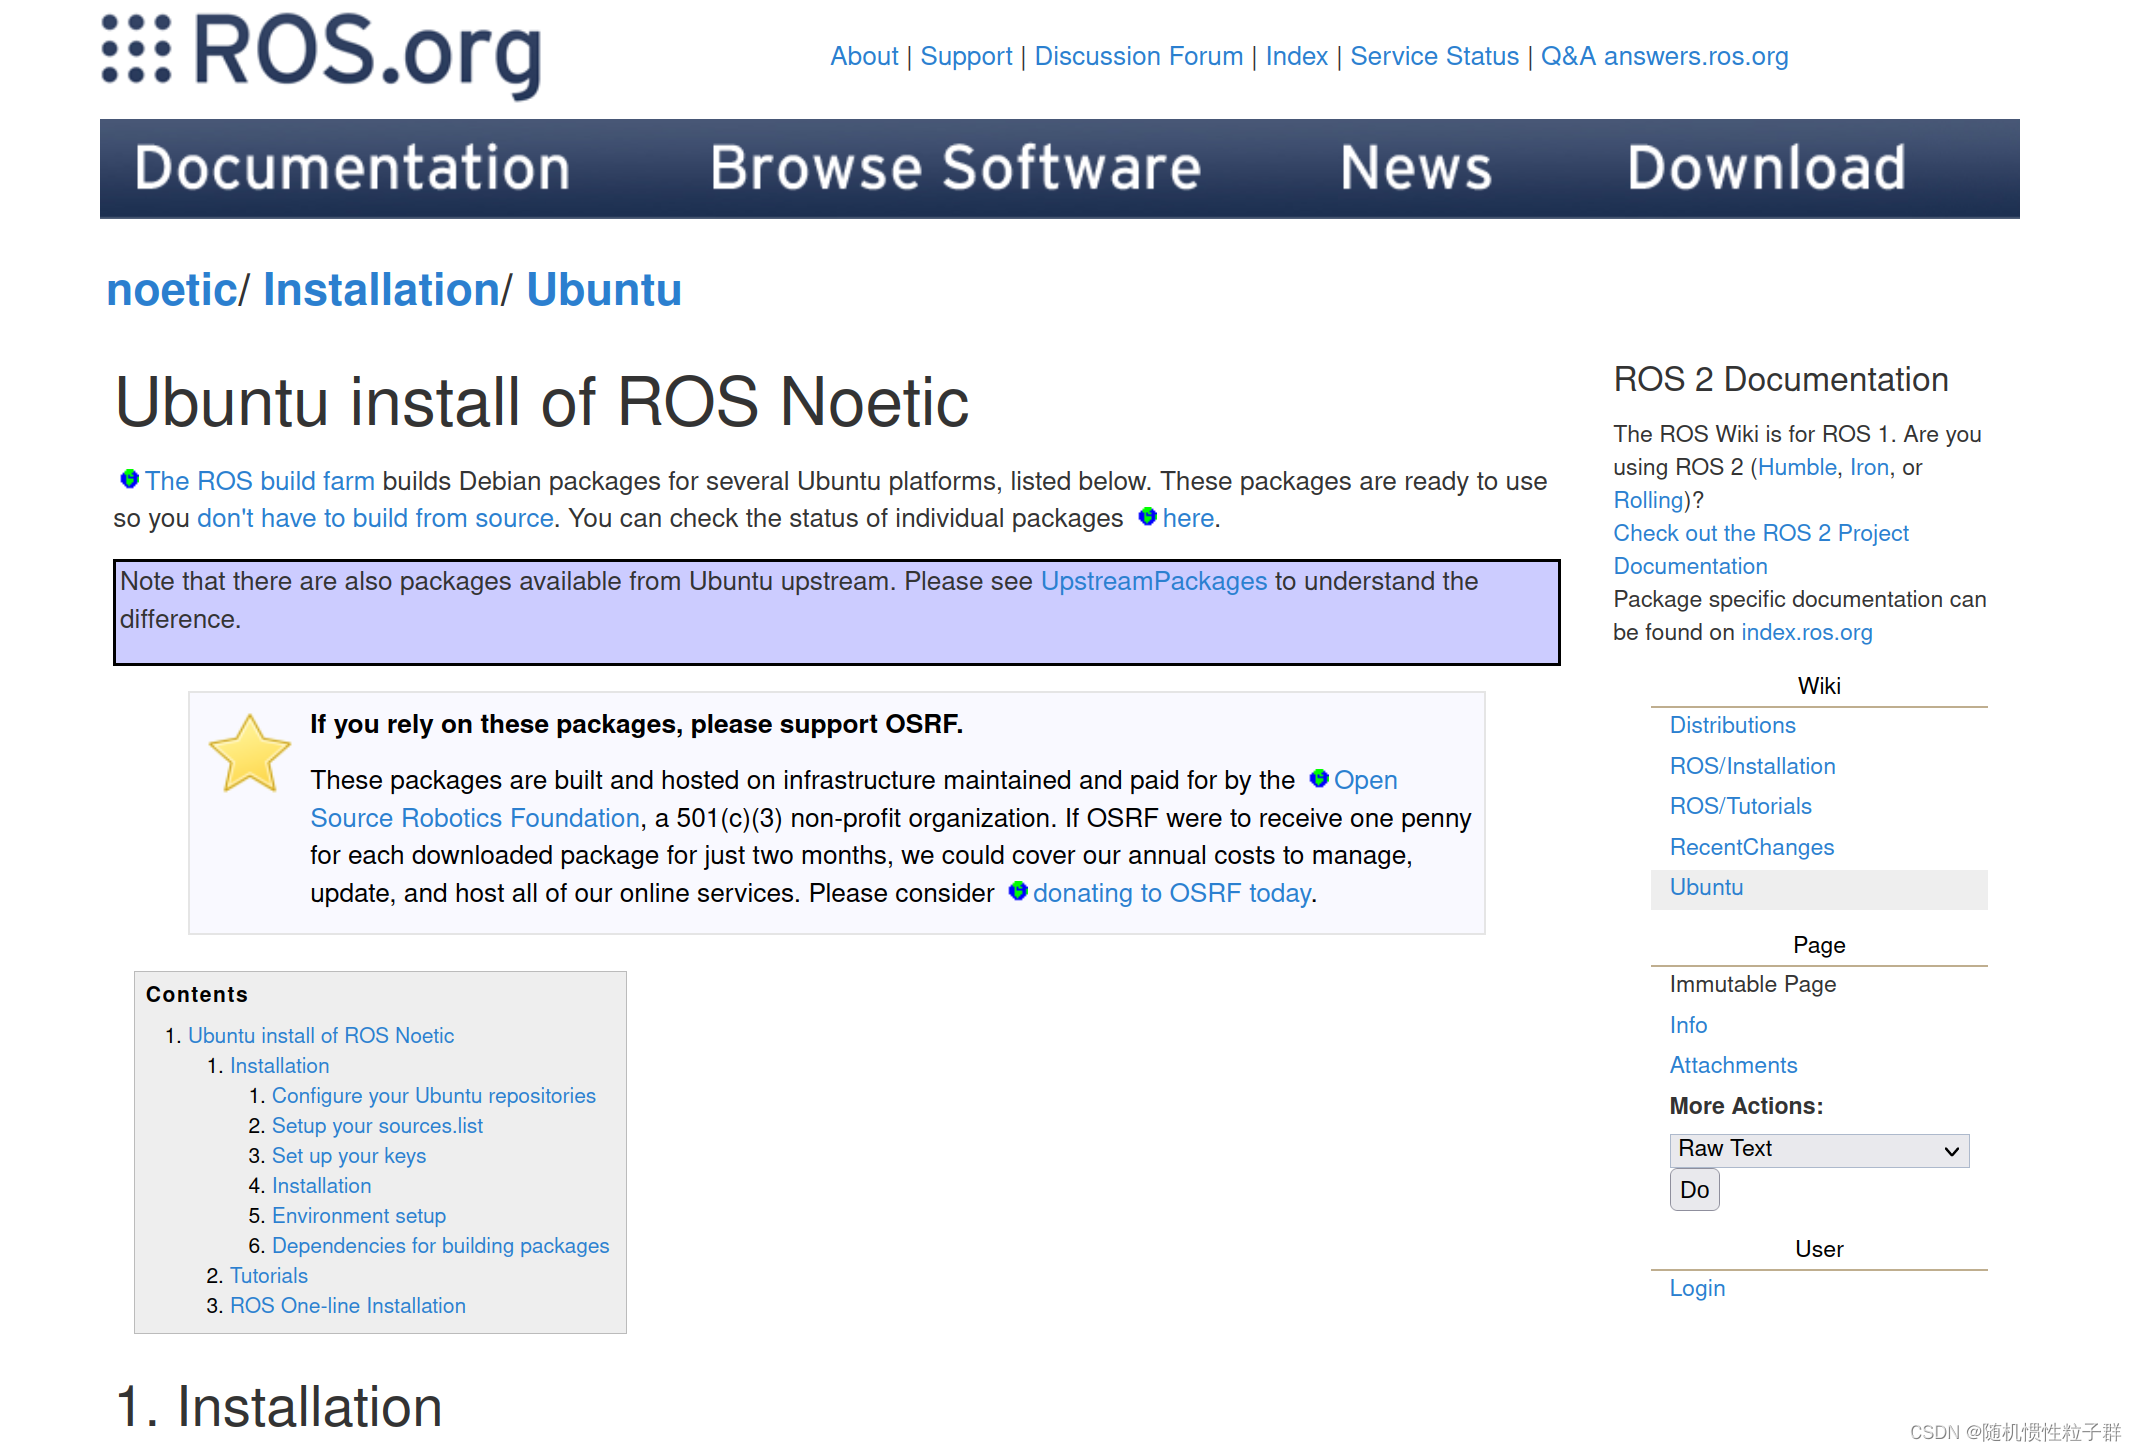Open the Browse Software menu
Image resolution: width=2137 pixels, height=1451 pixels.
pos(955,168)
